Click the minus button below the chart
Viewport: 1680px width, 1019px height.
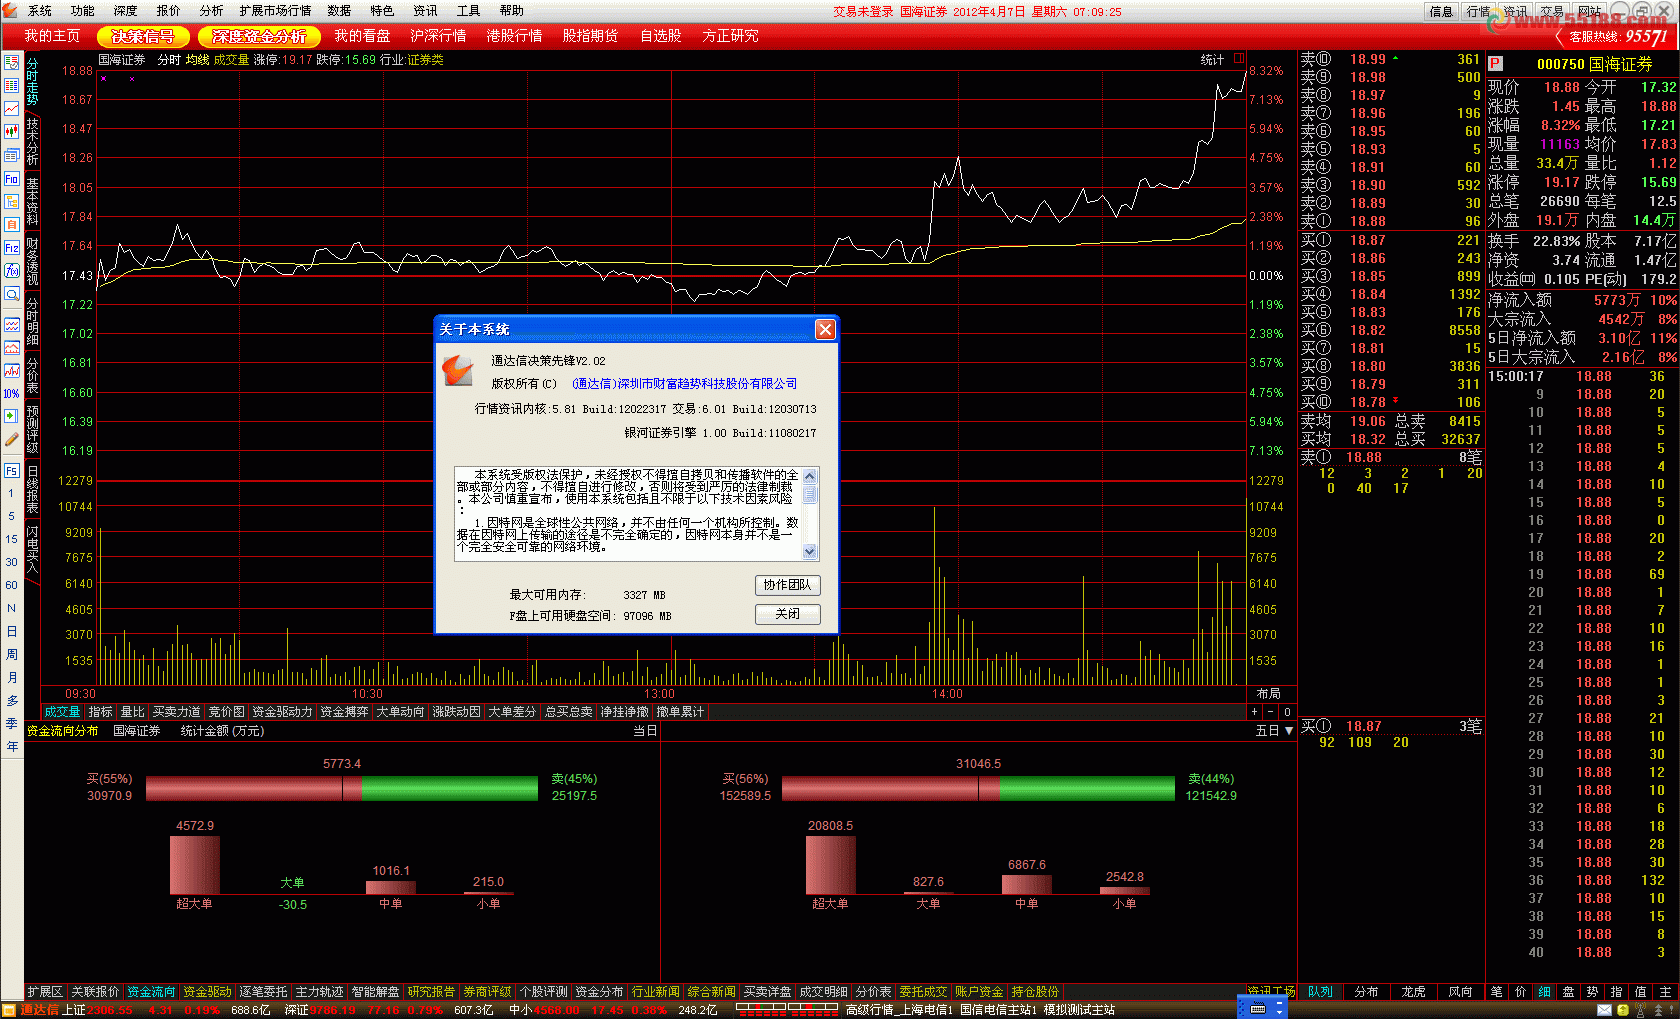1270,712
